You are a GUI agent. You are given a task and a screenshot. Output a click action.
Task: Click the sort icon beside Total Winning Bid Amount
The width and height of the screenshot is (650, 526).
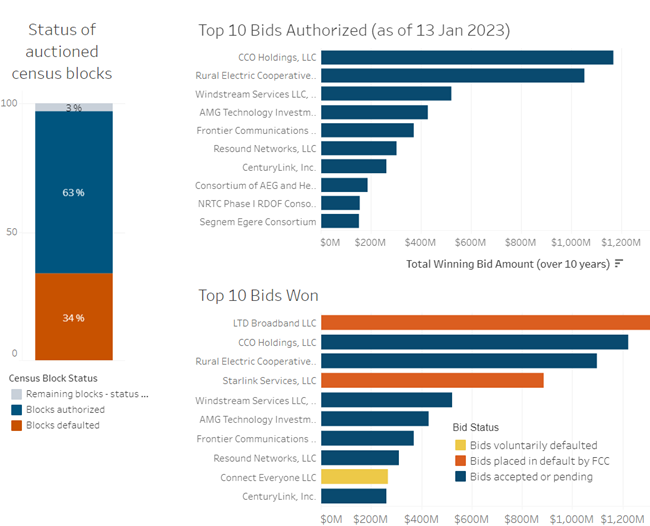coord(619,264)
